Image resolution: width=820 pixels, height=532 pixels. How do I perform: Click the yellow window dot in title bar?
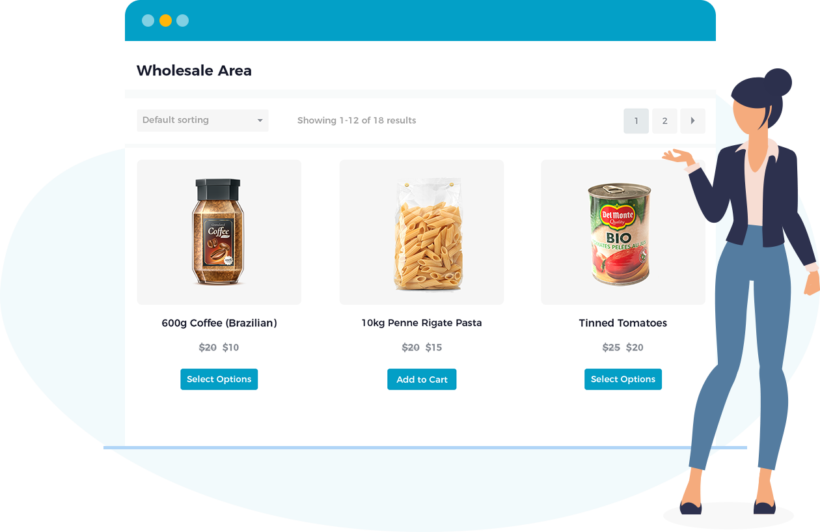[x=165, y=20]
